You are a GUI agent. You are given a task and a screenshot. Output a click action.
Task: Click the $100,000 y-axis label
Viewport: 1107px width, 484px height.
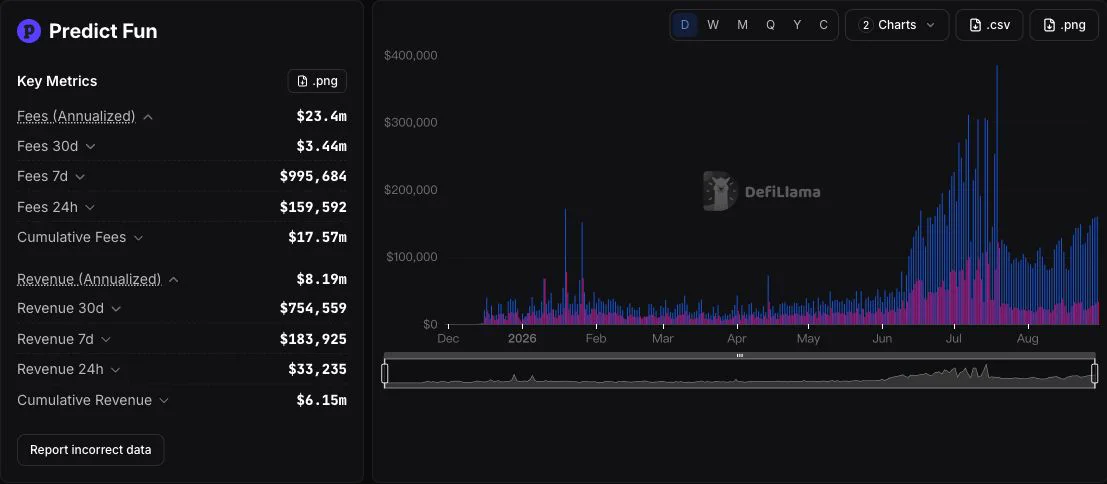411,258
